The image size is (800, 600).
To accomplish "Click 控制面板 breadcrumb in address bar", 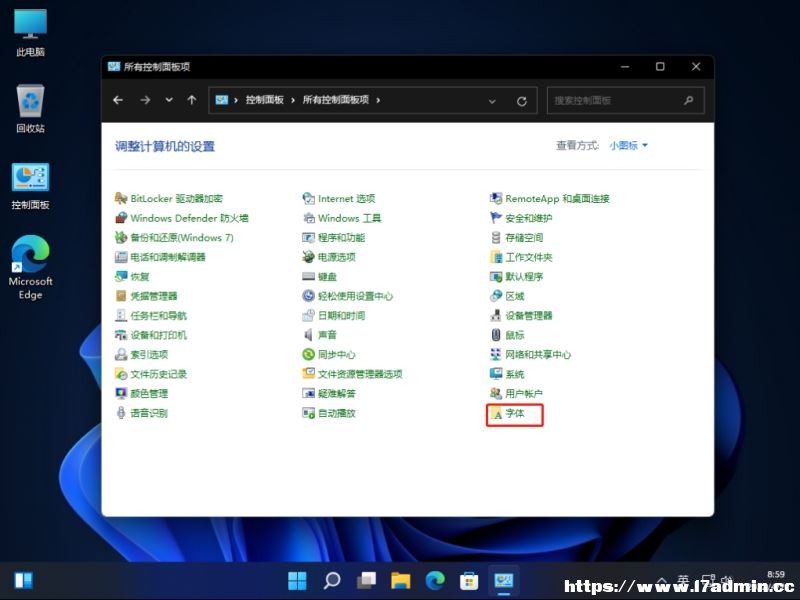I will click(x=265, y=100).
